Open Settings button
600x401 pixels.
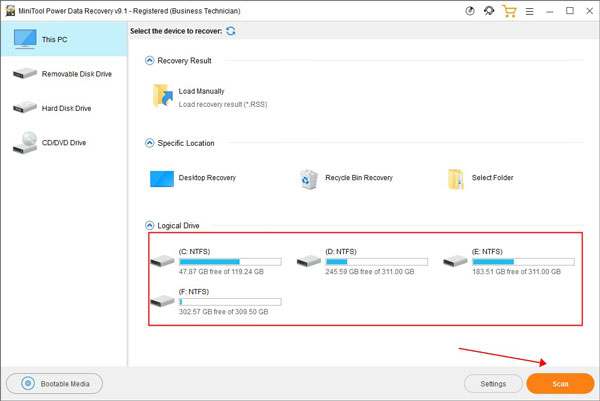[x=492, y=383]
